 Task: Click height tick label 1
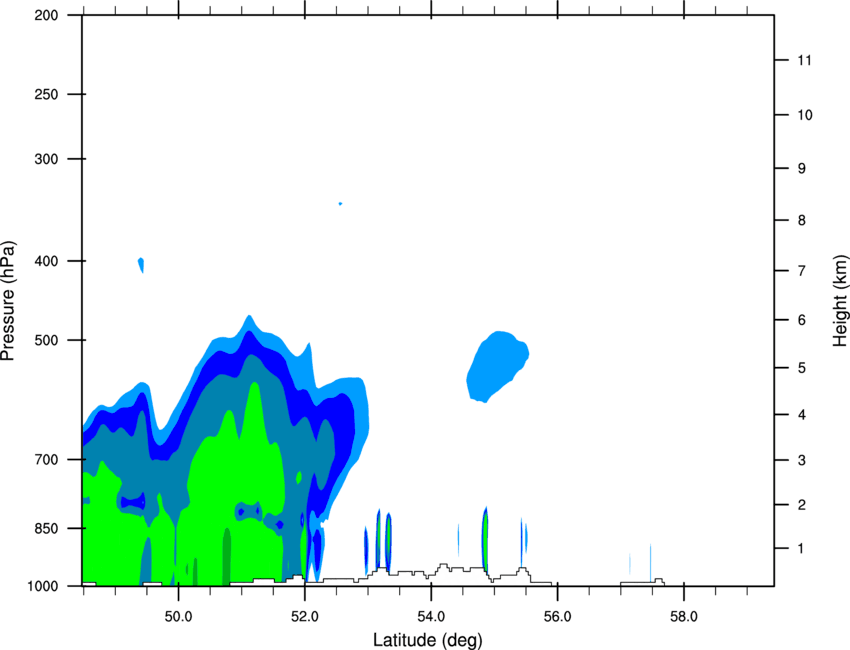[802, 549]
